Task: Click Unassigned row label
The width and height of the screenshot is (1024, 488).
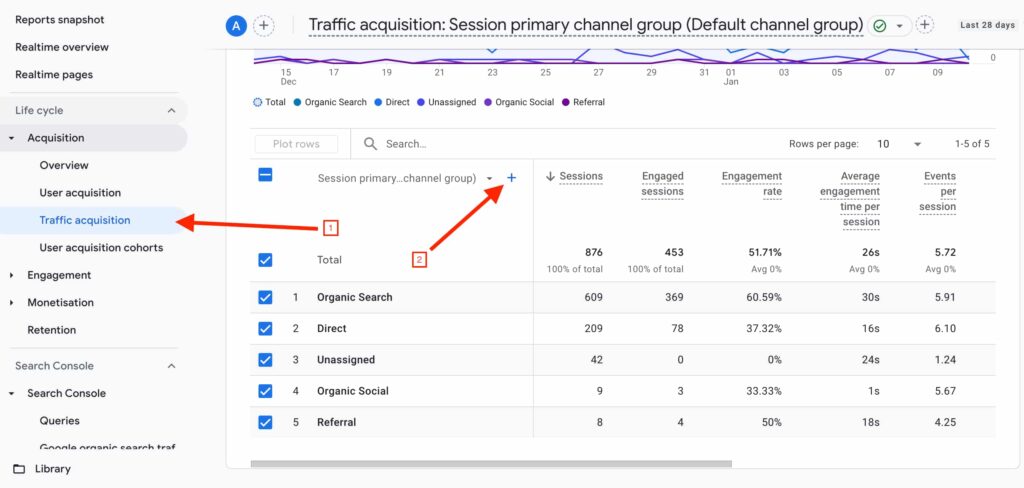Action: click(346, 360)
